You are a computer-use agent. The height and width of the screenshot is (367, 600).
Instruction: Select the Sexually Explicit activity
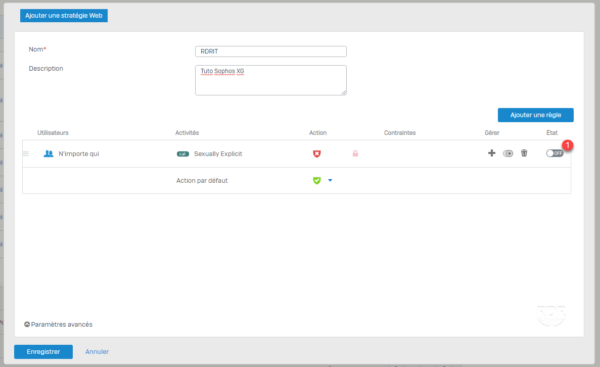pos(218,154)
